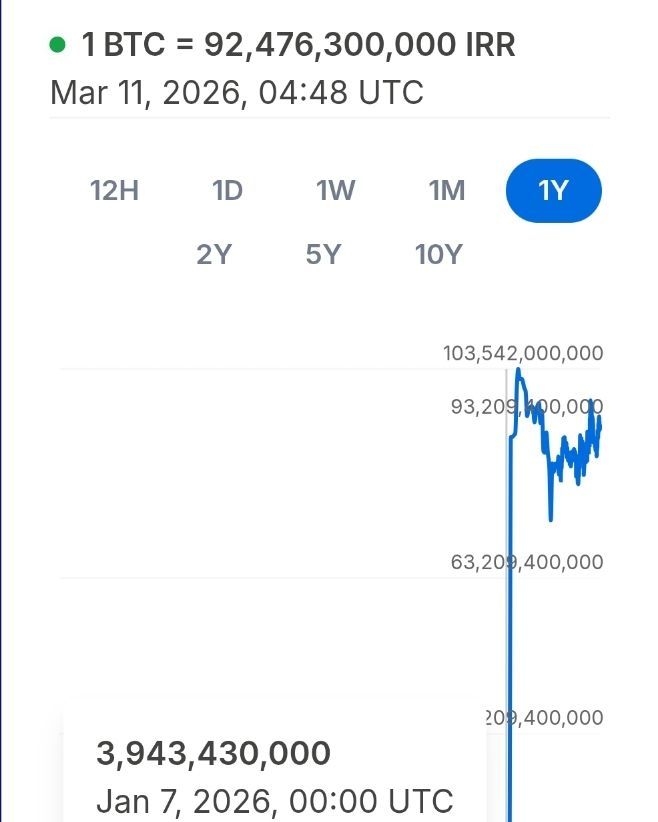Open the 10Y chart history
This screenshot has height=822, width=658.
tap(438, 254)
